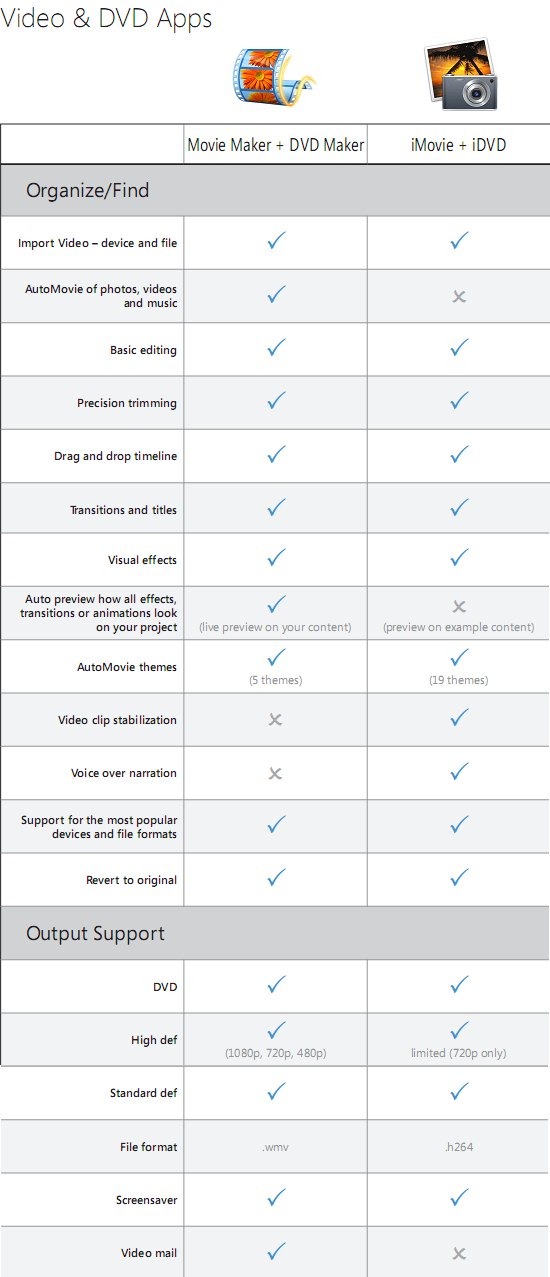Click Movie Maker X mark for Voice over narration
Viewport: 550px width, 1277px height.
point(276,773)
